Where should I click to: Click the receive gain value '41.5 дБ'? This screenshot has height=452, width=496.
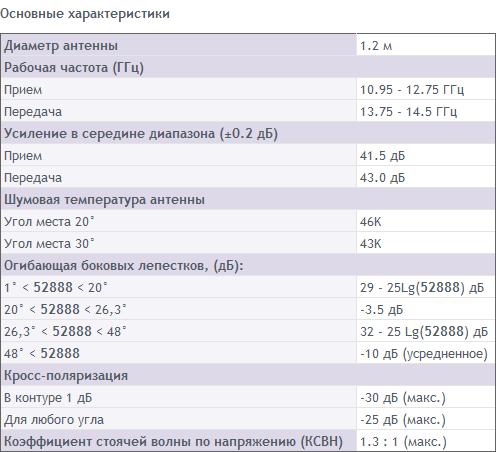pos(382,156)
